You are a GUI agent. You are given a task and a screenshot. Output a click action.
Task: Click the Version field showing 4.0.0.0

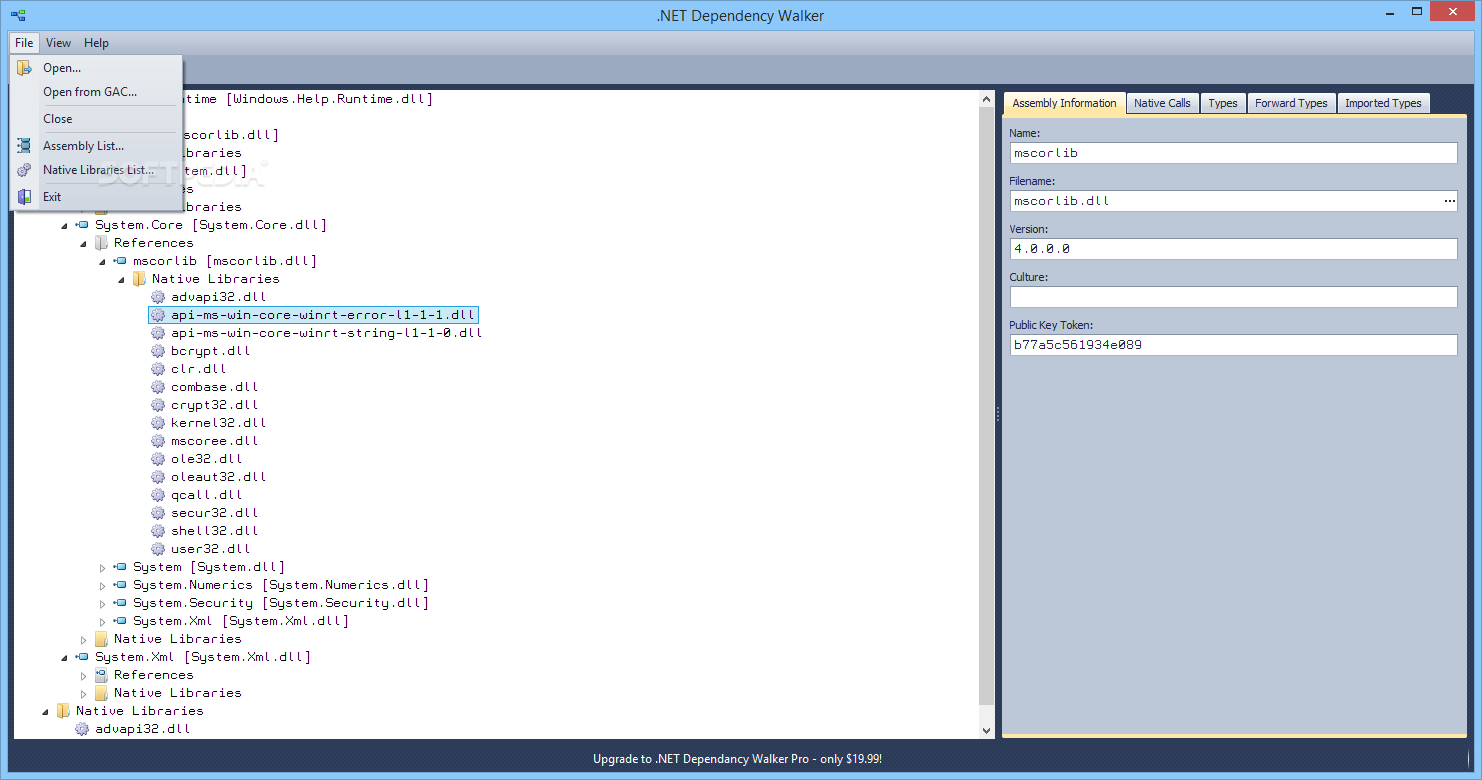click(x=1233, y=249)
